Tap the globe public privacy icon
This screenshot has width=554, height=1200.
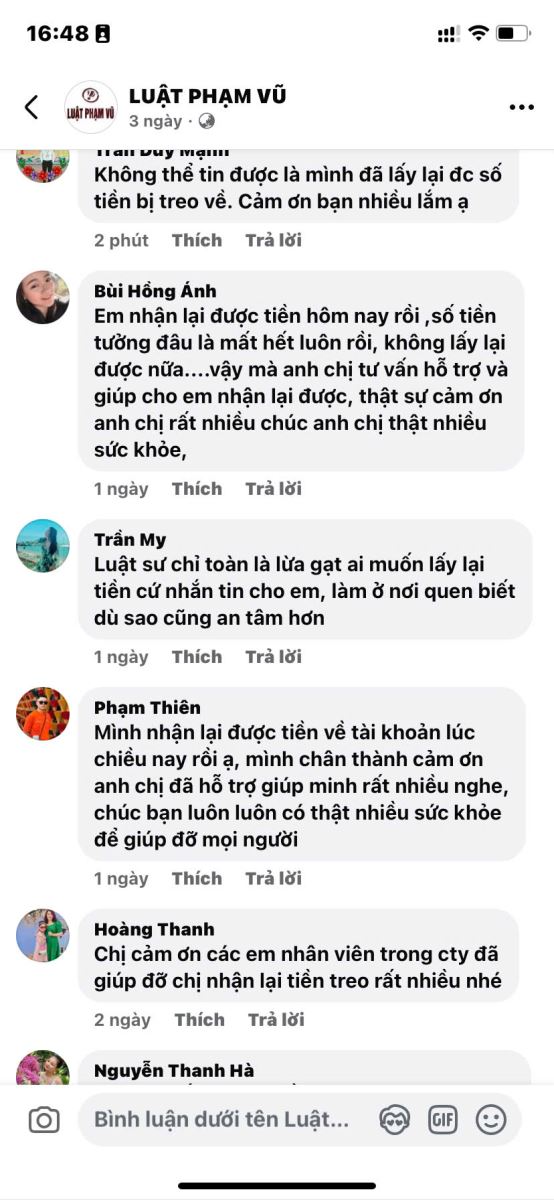pos(207,121)
